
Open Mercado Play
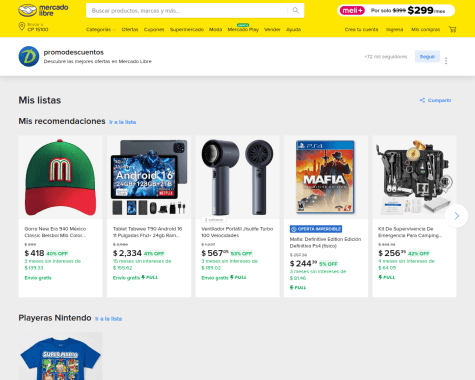243,30
